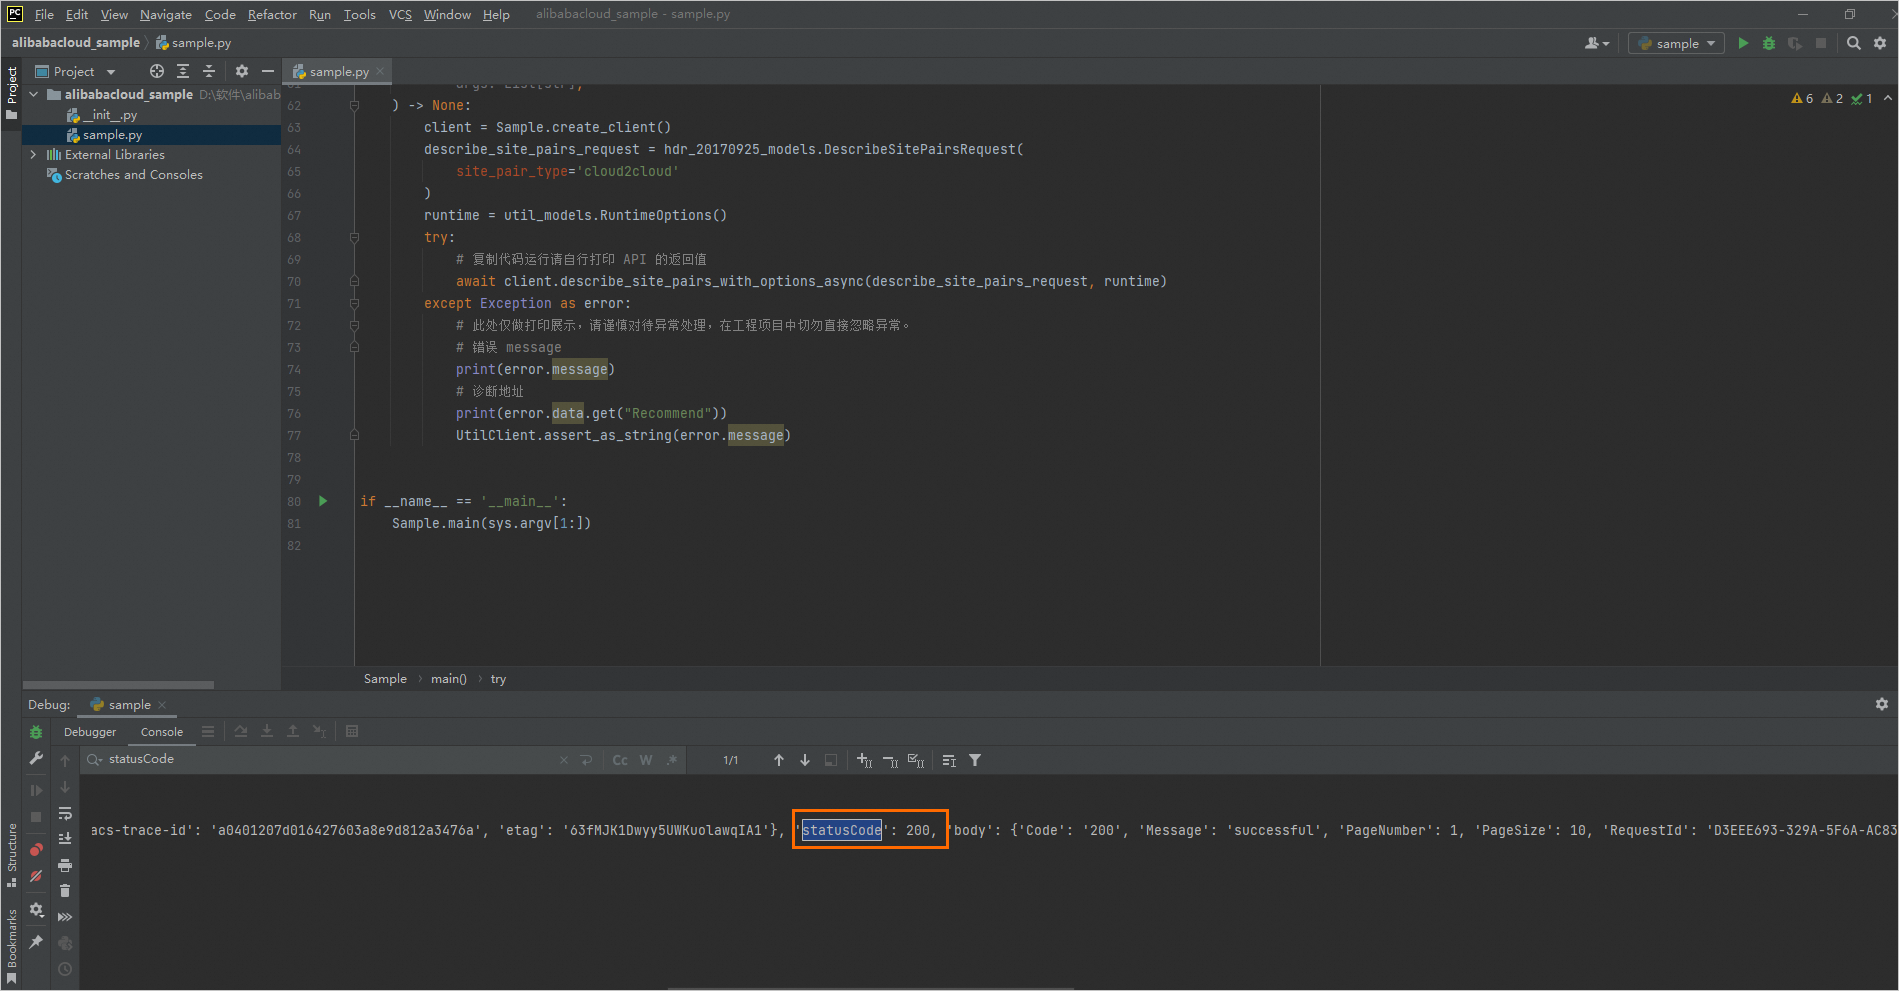This screenshot has height=991, width=1899.
Task: Collapse all items in Project panel
Action: click(209, 71)
